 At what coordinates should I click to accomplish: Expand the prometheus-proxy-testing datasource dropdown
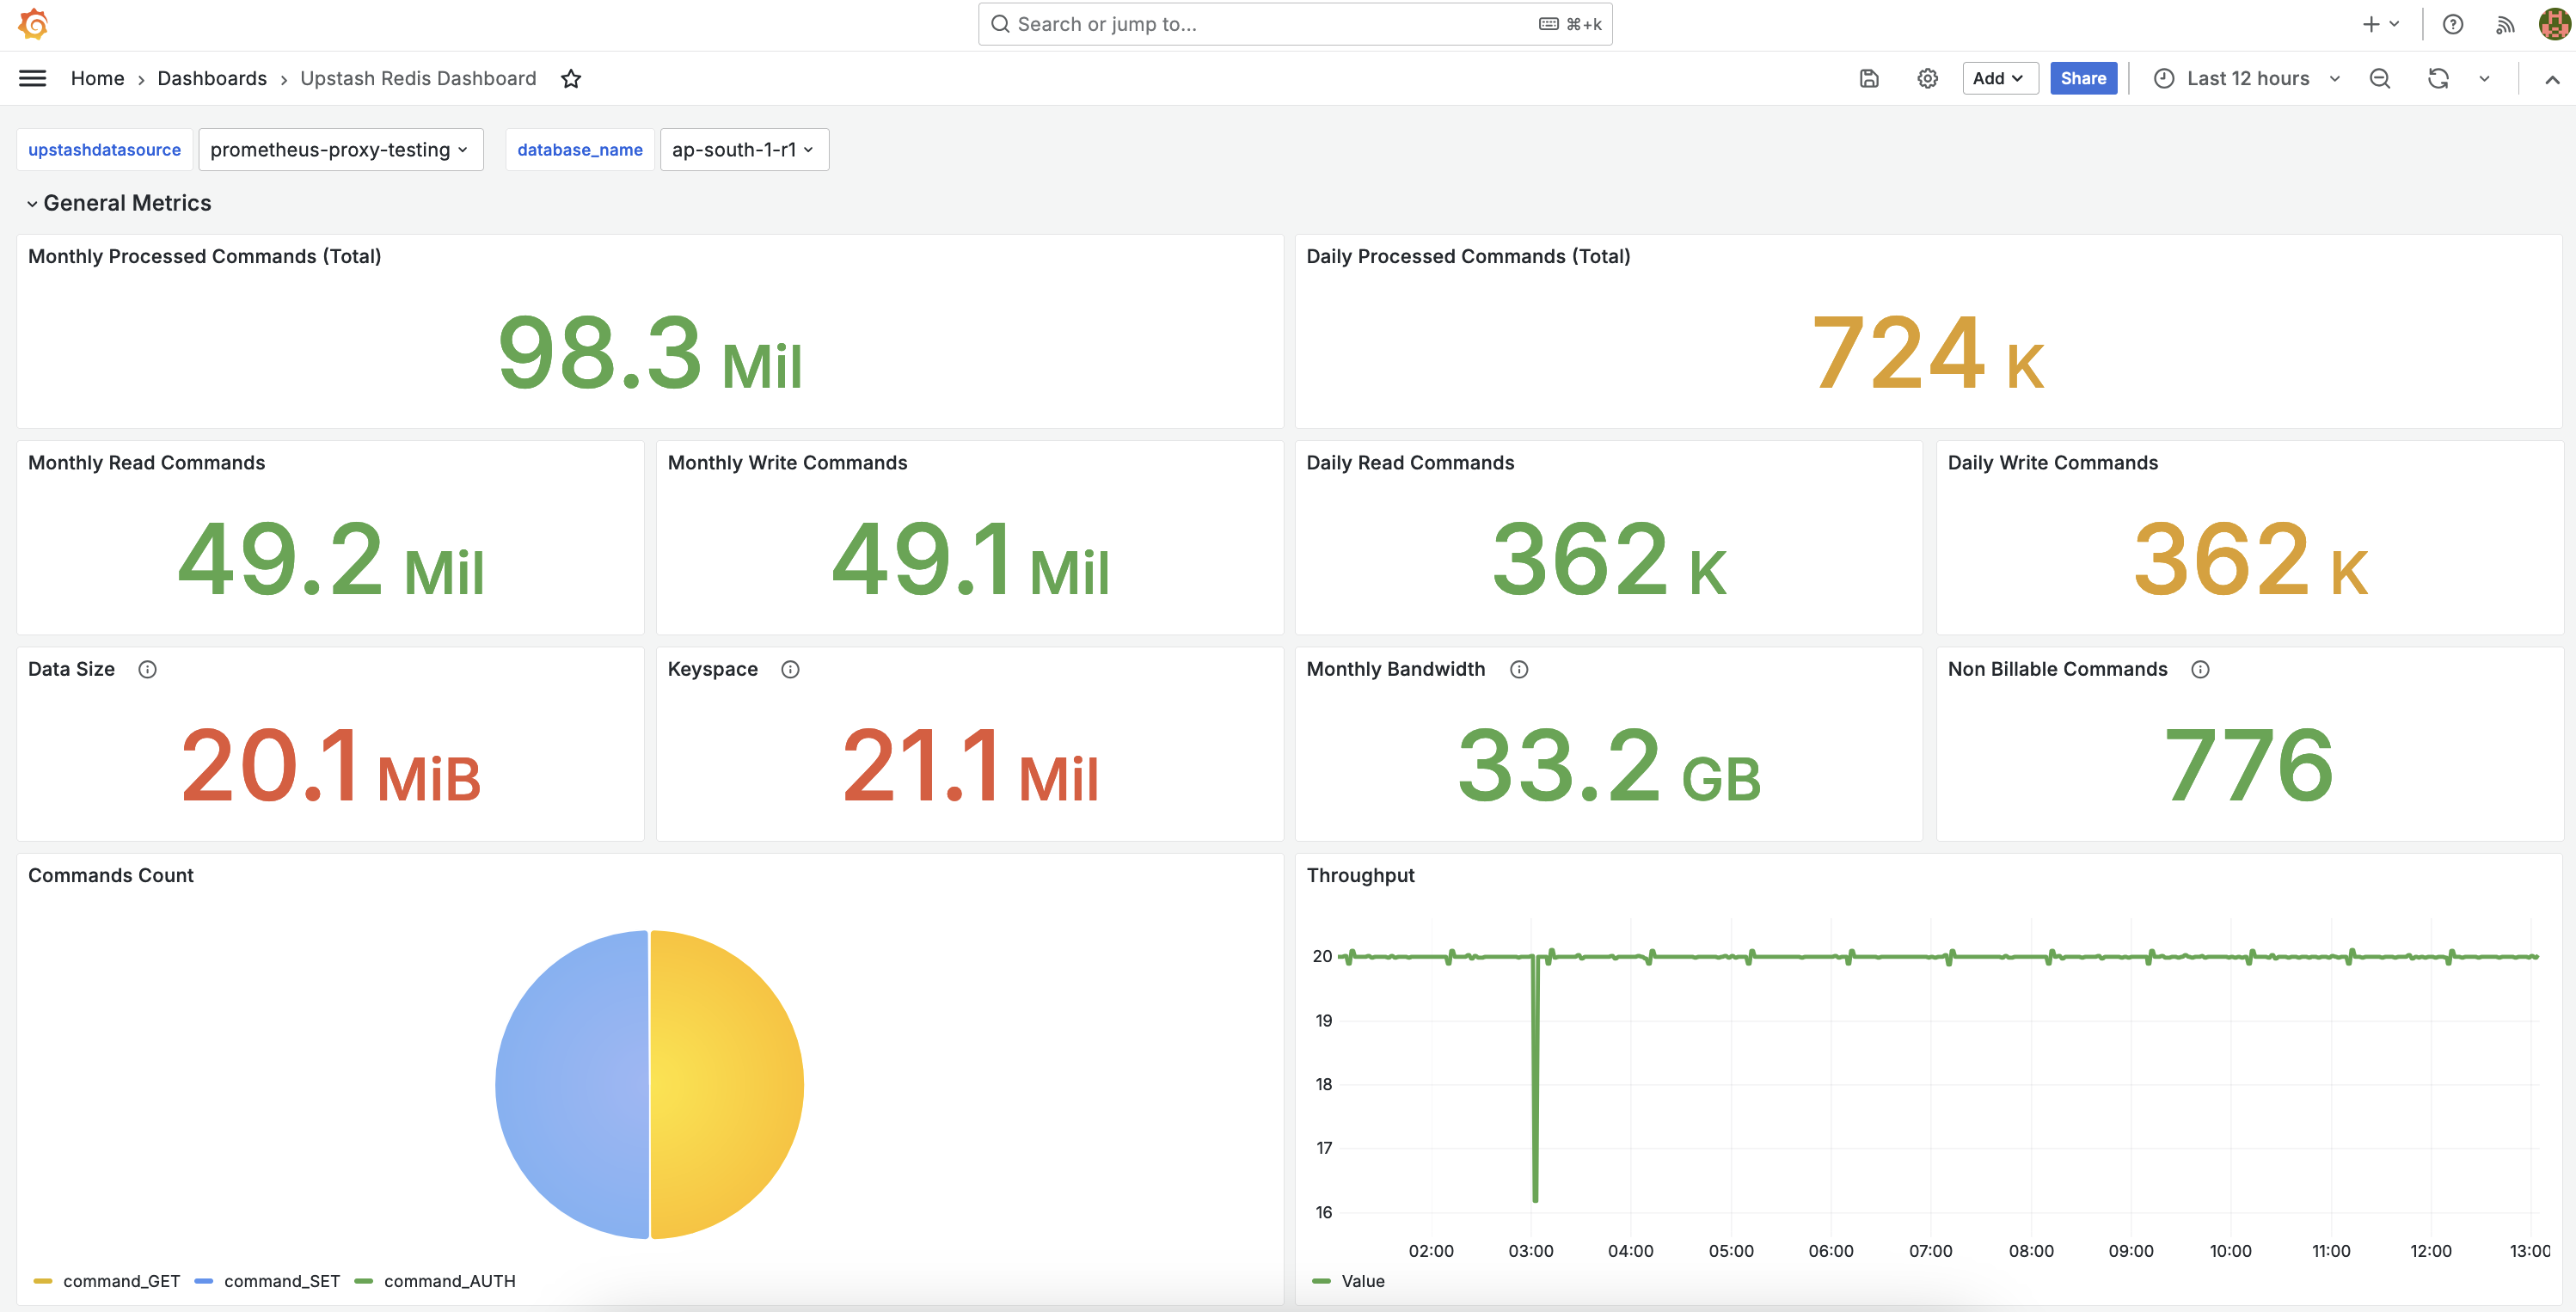[x=340, y=149]
